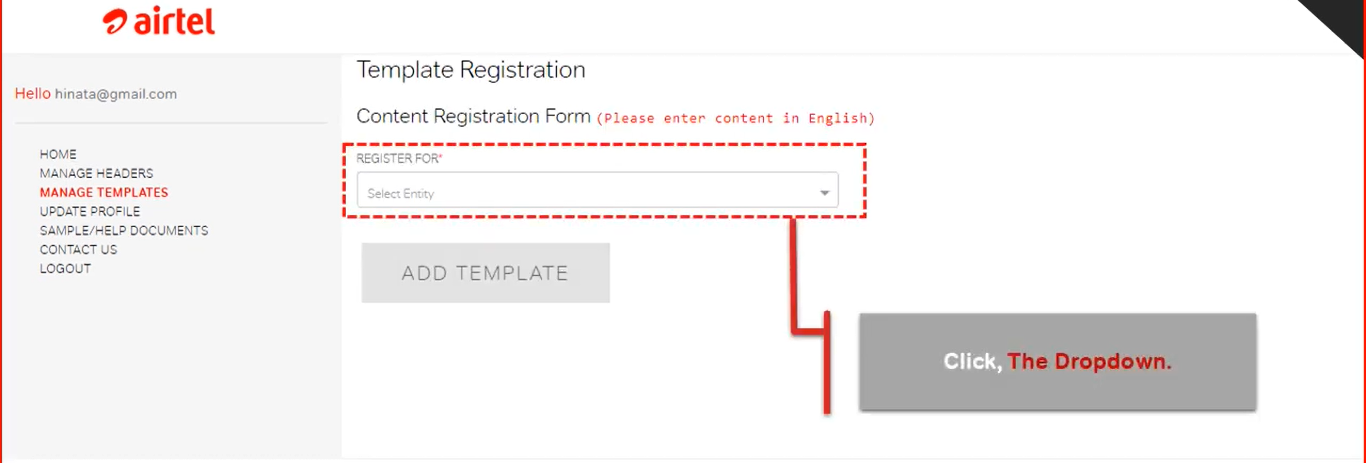Open SAMPLE/HELP DOCUMENTS link

pos(124,230)
